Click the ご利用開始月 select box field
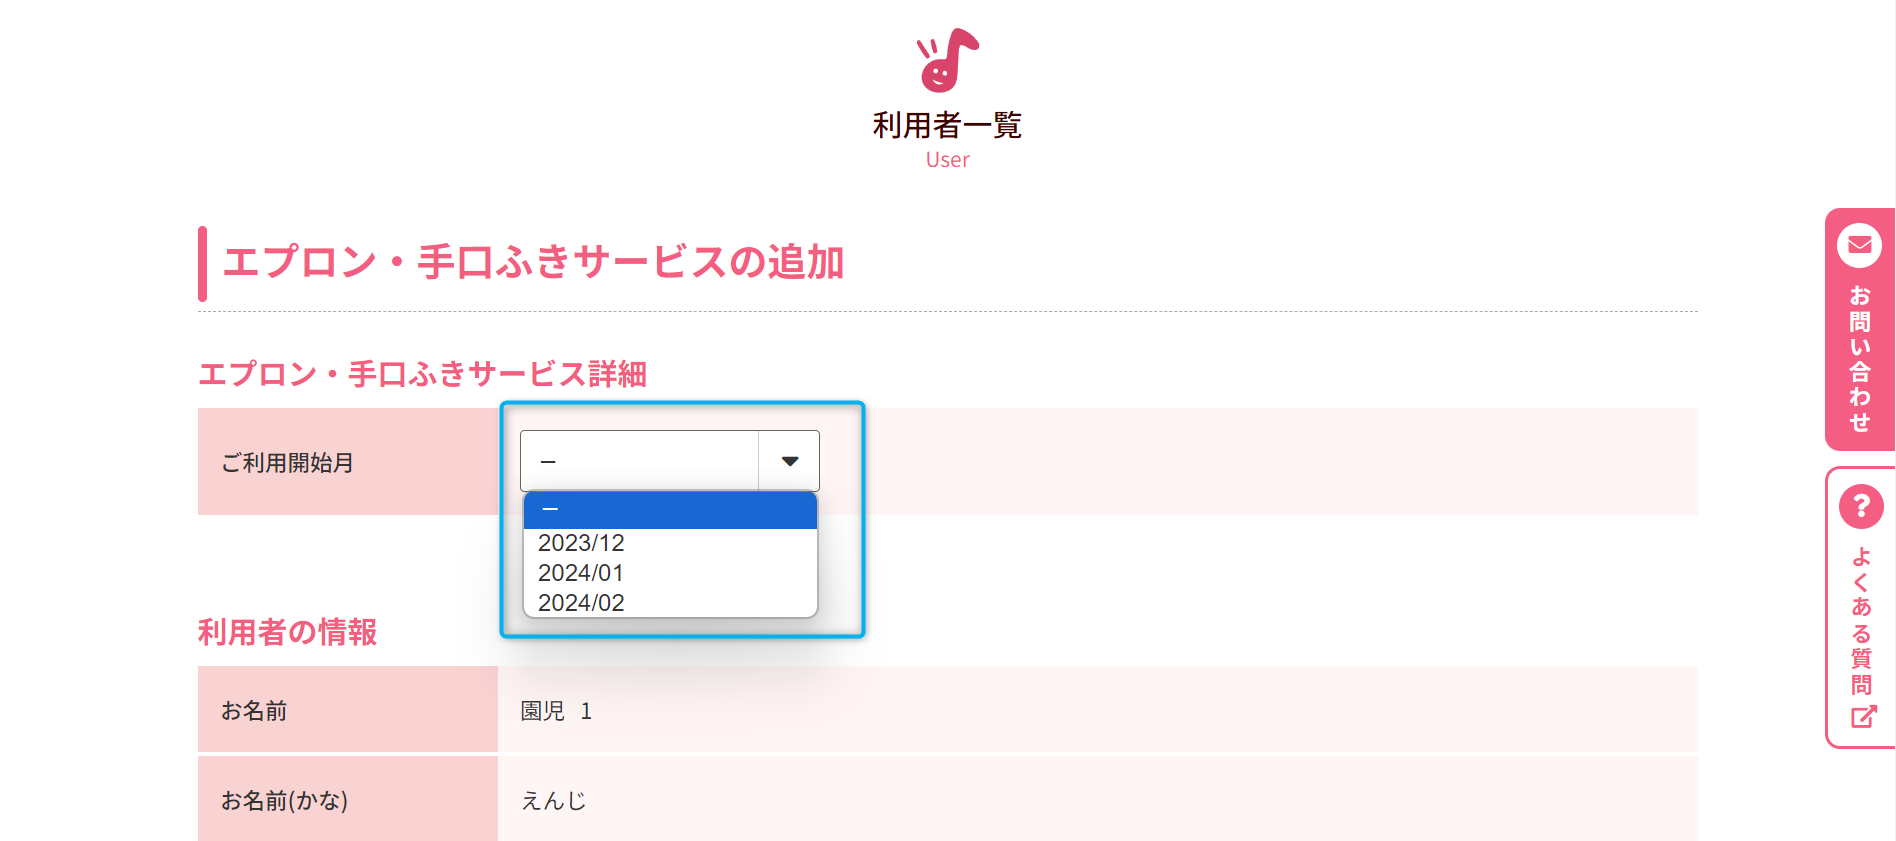The height and width of the screenshot is (841, 1896). (640, 461)
